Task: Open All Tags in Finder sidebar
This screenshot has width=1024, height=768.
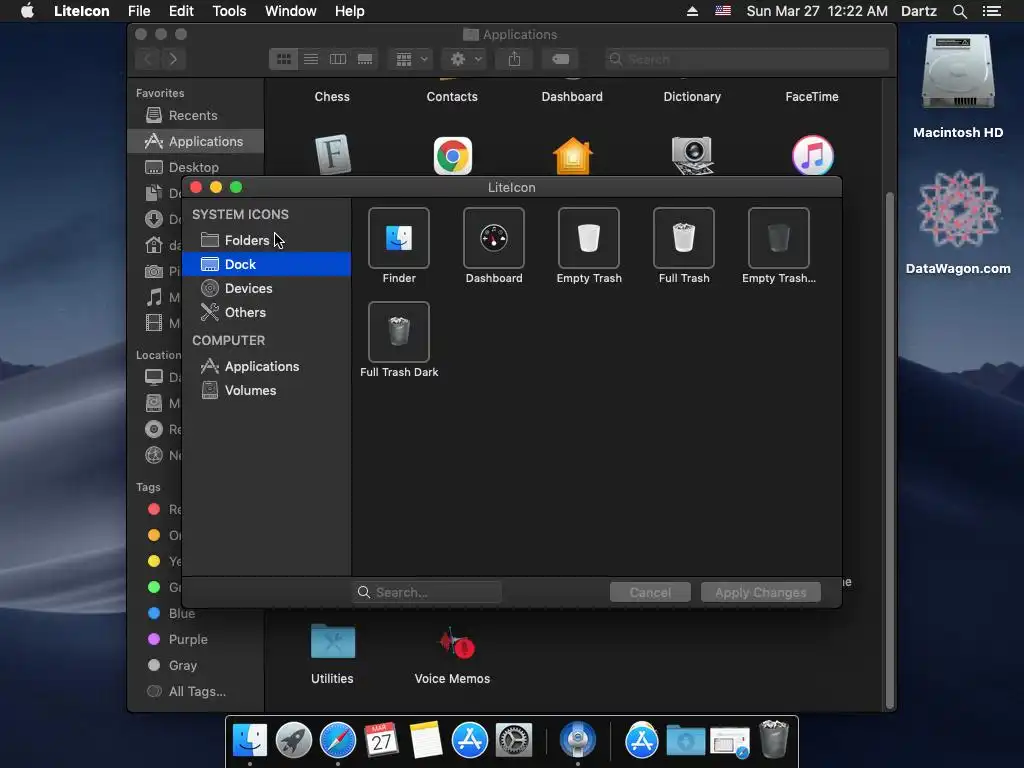Action: 195,692
